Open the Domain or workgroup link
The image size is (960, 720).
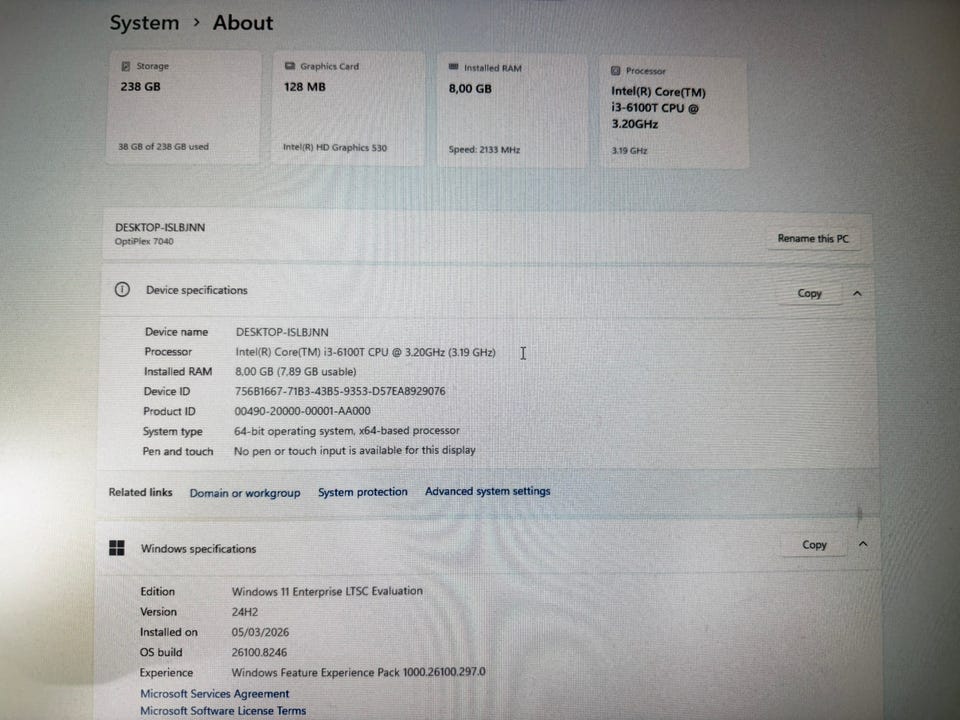pos(245,493)
